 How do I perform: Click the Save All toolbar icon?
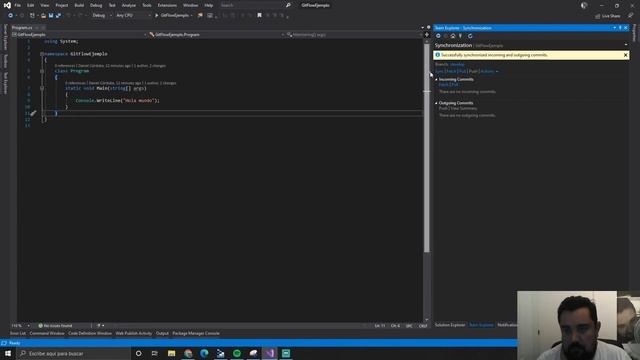pyautogui.click(x=58, y=16)
